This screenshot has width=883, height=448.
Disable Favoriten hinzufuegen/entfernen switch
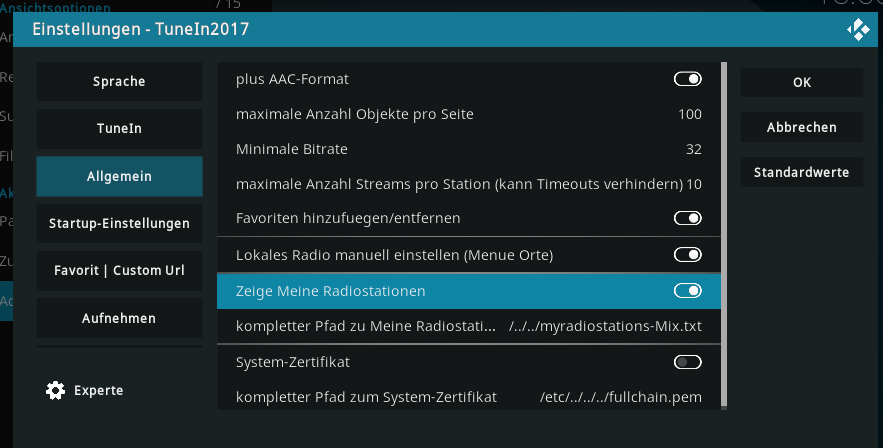tap(688, 218)
